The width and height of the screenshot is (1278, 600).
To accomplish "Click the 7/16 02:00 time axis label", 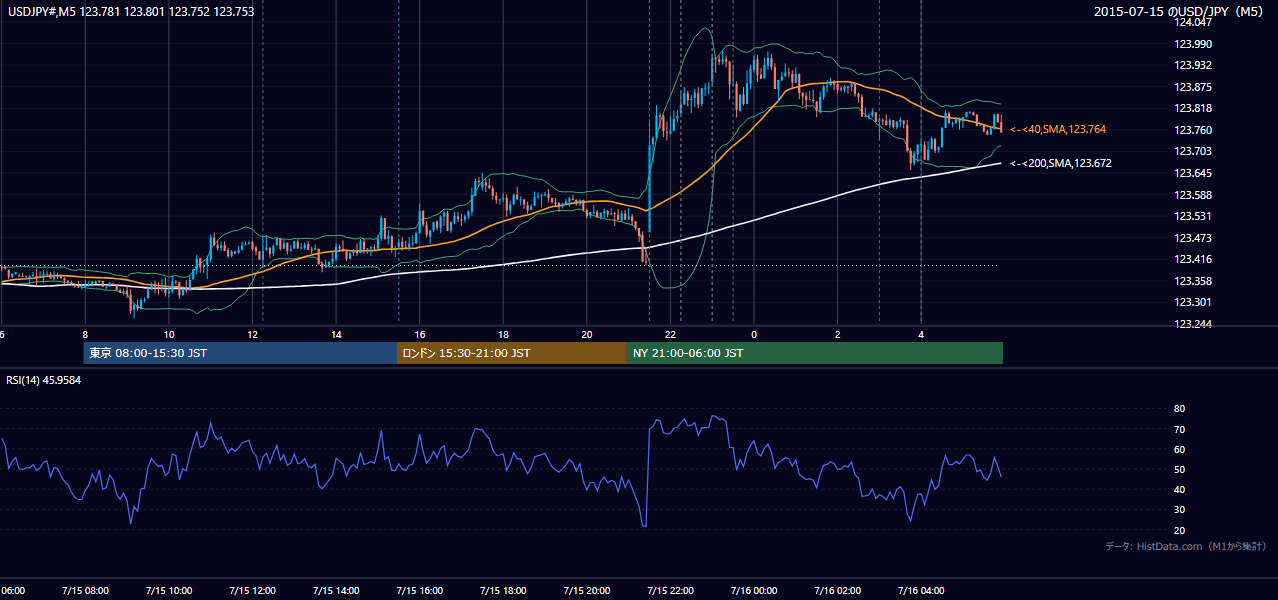I will tap(837, 591).
